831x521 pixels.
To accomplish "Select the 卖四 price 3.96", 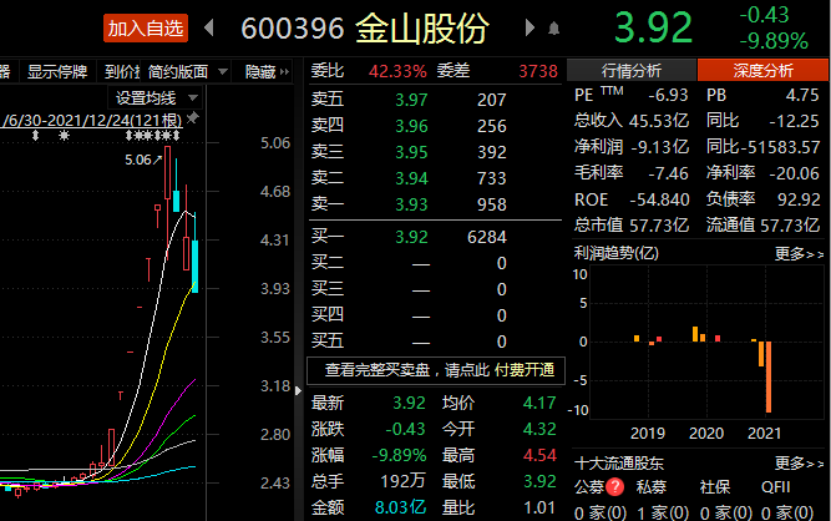I will [411, 126].
